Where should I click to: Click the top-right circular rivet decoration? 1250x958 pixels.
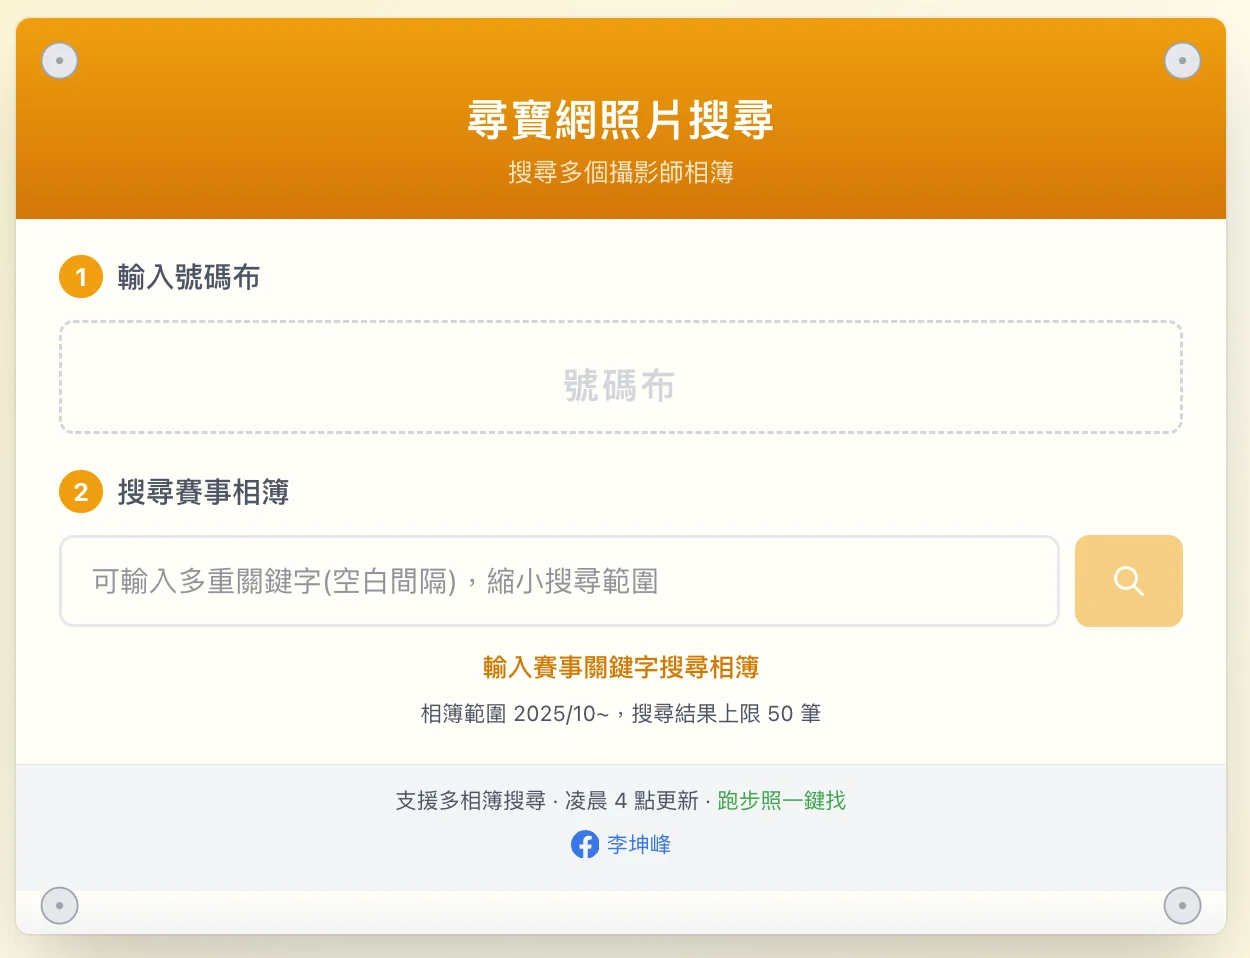[x=1183, y=60]
